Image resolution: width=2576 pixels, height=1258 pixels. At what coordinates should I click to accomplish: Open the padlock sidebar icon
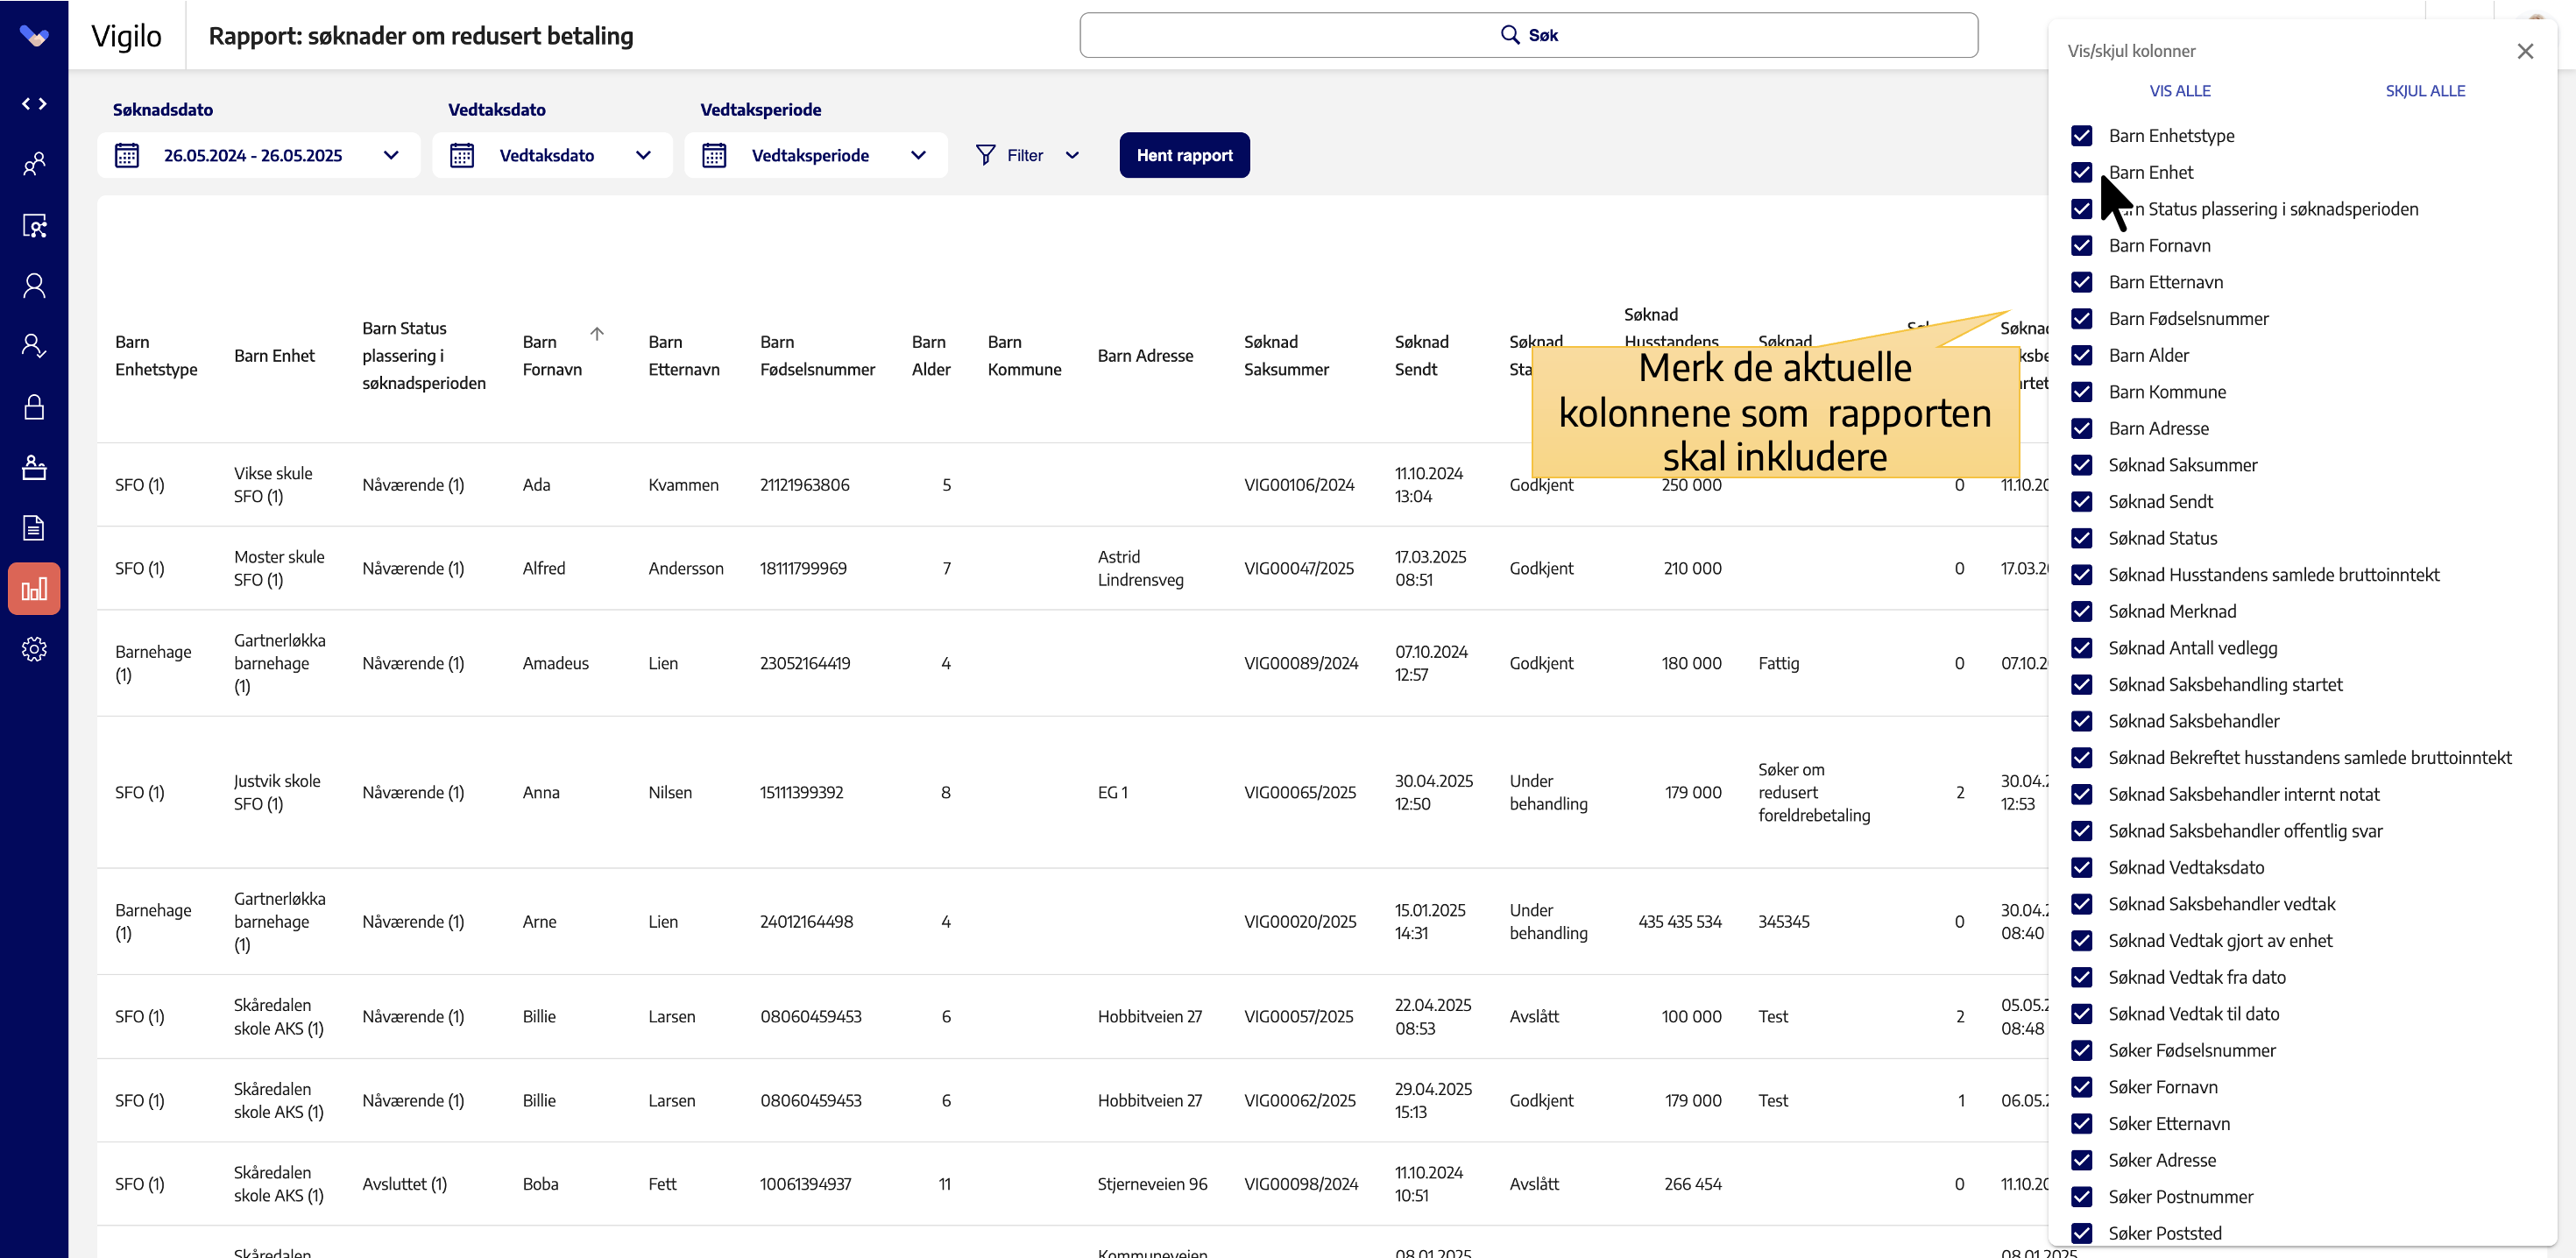[x=34, y=407]
